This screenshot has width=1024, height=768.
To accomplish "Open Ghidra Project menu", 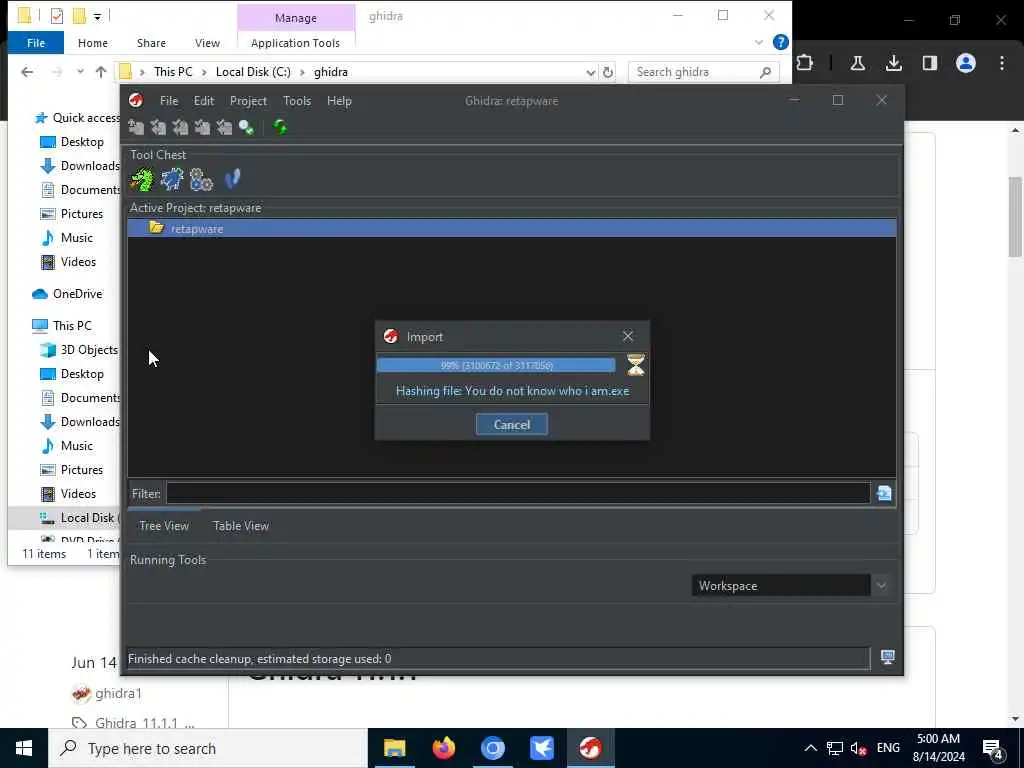I will (x=248, y=101).
